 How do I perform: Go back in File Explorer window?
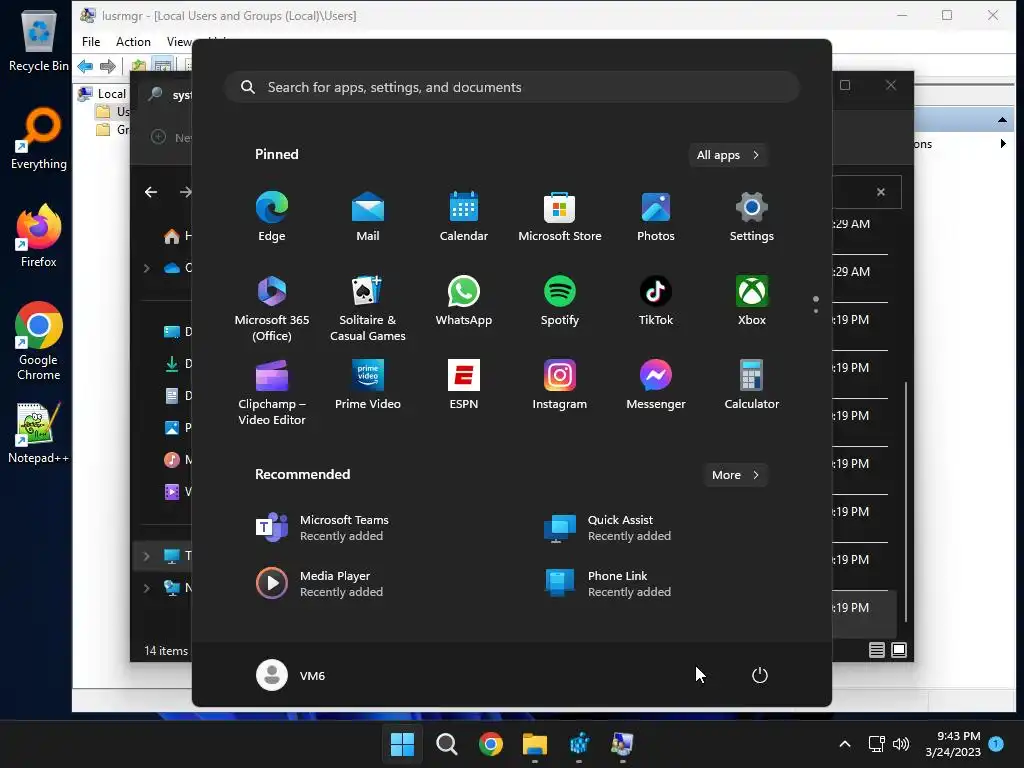tap(151, 192)
